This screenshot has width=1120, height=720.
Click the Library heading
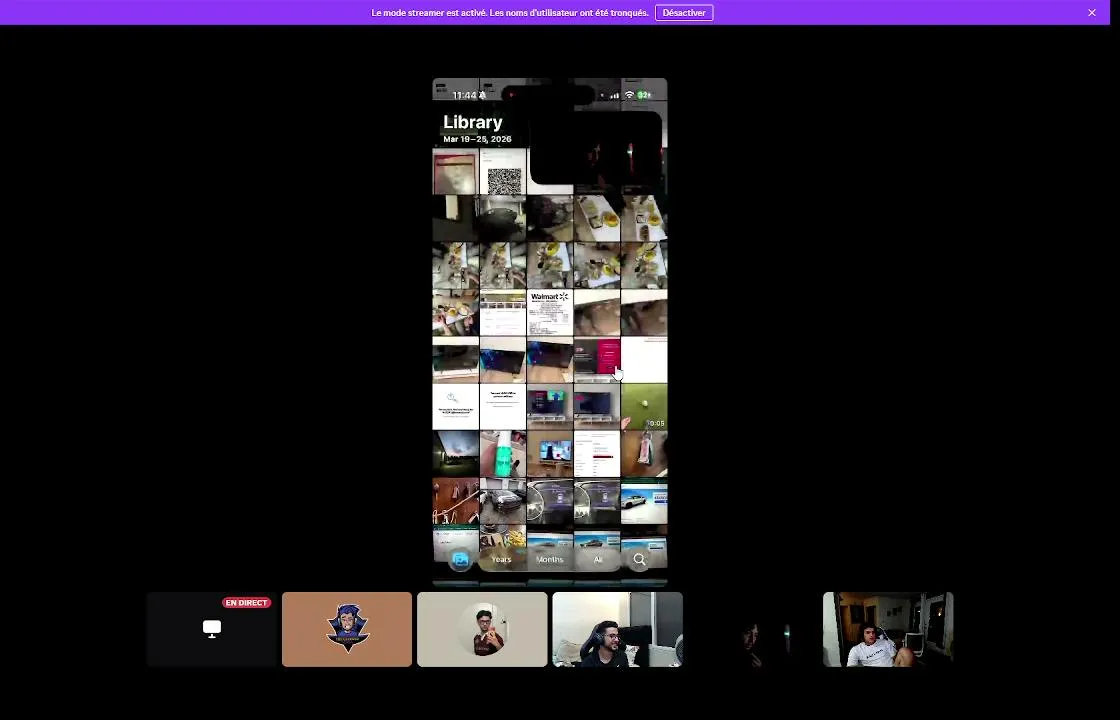tap(472, 122)
